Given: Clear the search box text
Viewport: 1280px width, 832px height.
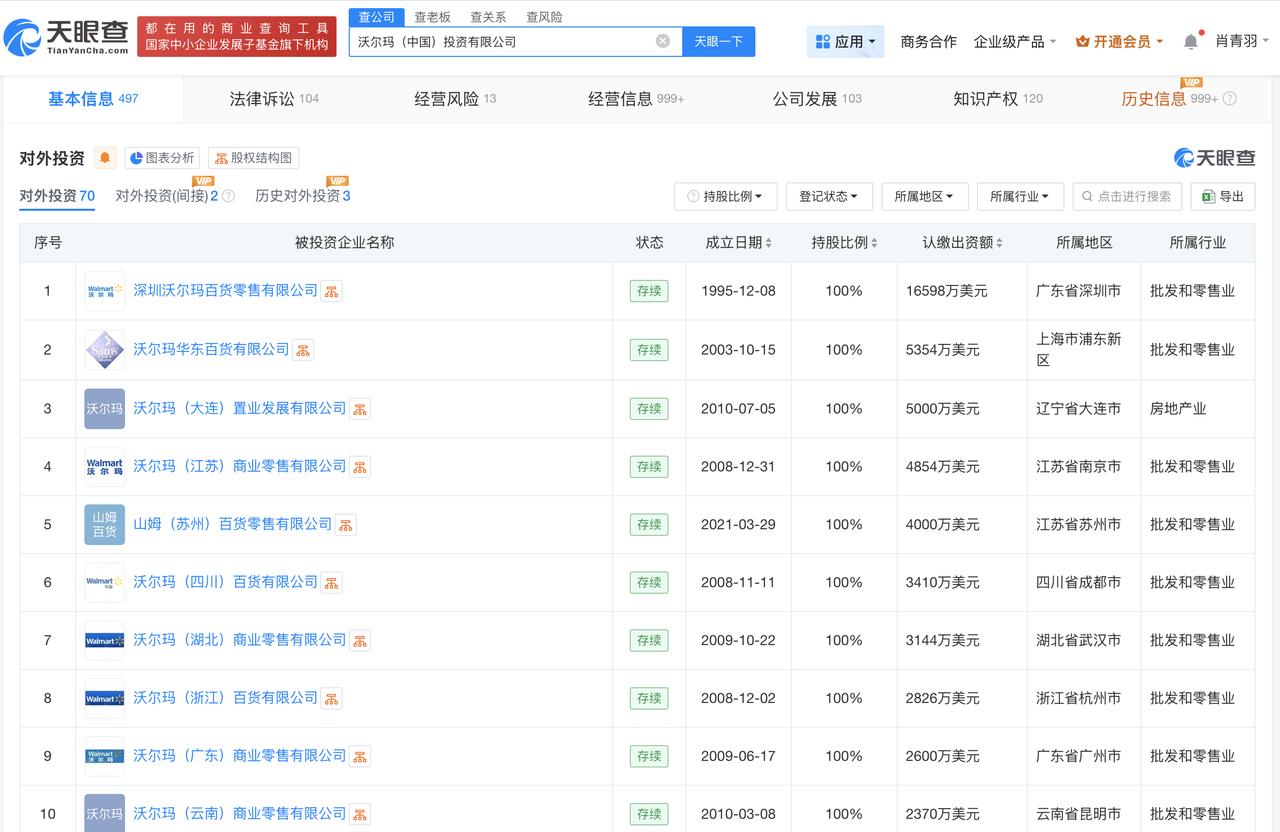Looking at the screenshot, I should (663, 41).
